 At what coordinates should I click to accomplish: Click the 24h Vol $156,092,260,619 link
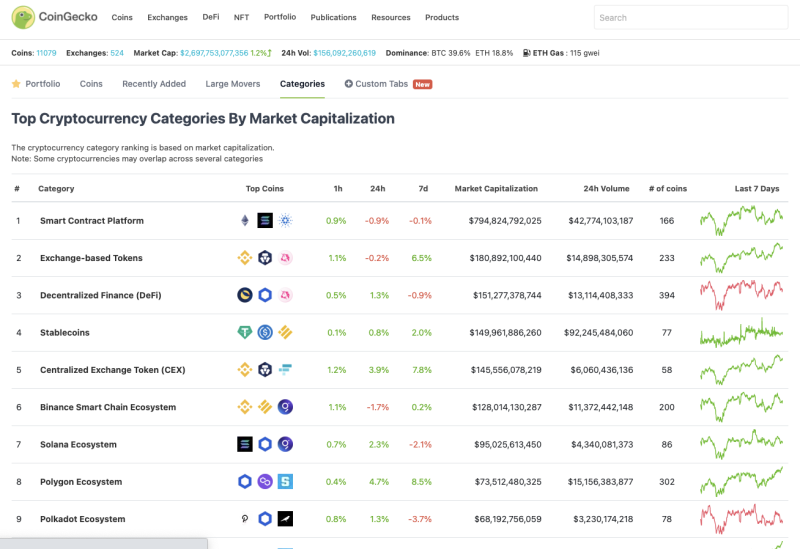(344, 53)
